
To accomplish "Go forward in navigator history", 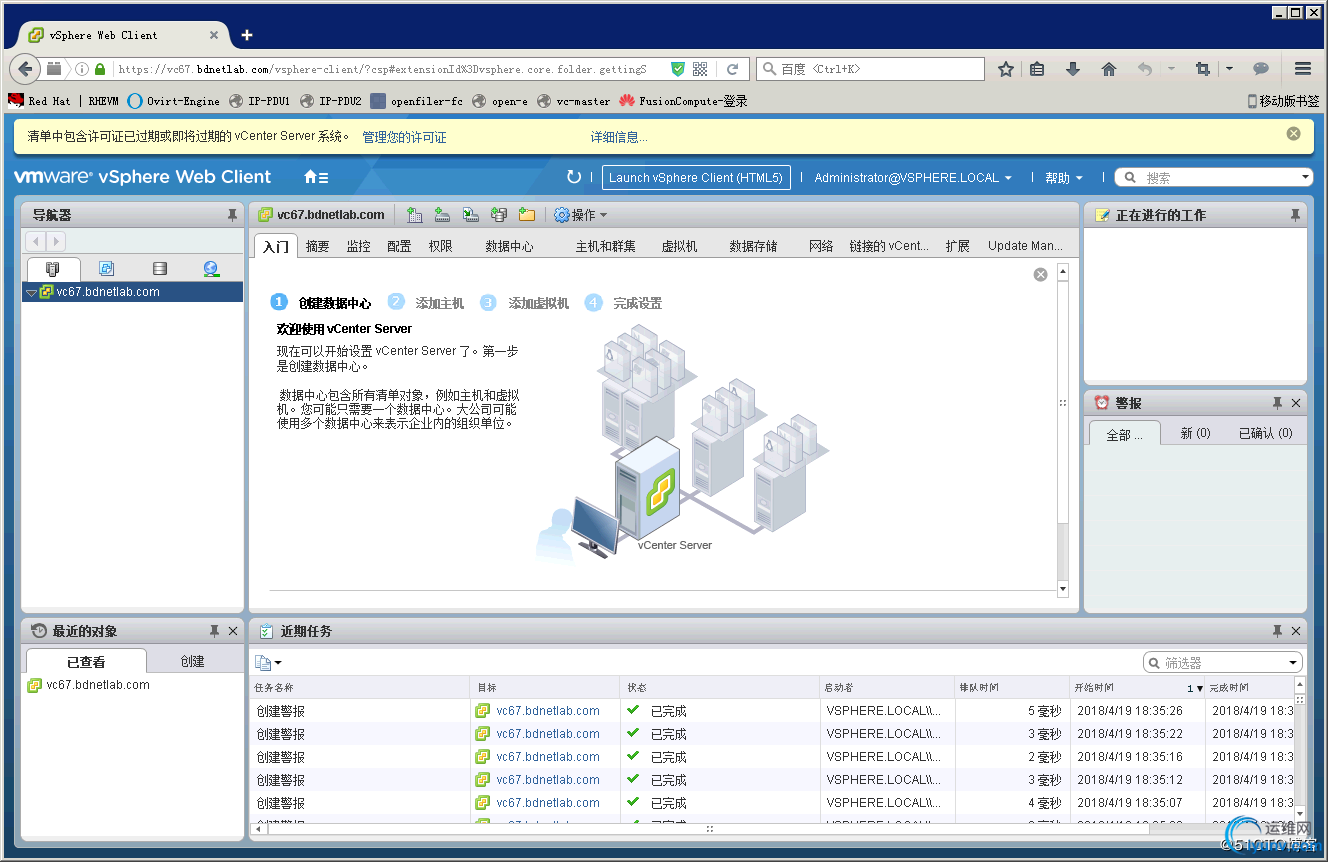I will (x=55, y=241).
